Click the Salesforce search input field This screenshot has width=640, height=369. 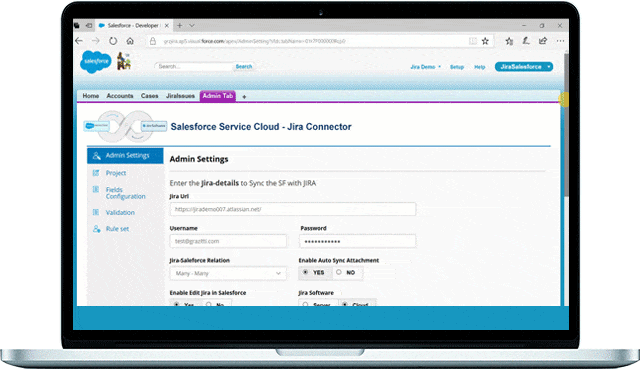pyautogui.click(x=194, y=67)
